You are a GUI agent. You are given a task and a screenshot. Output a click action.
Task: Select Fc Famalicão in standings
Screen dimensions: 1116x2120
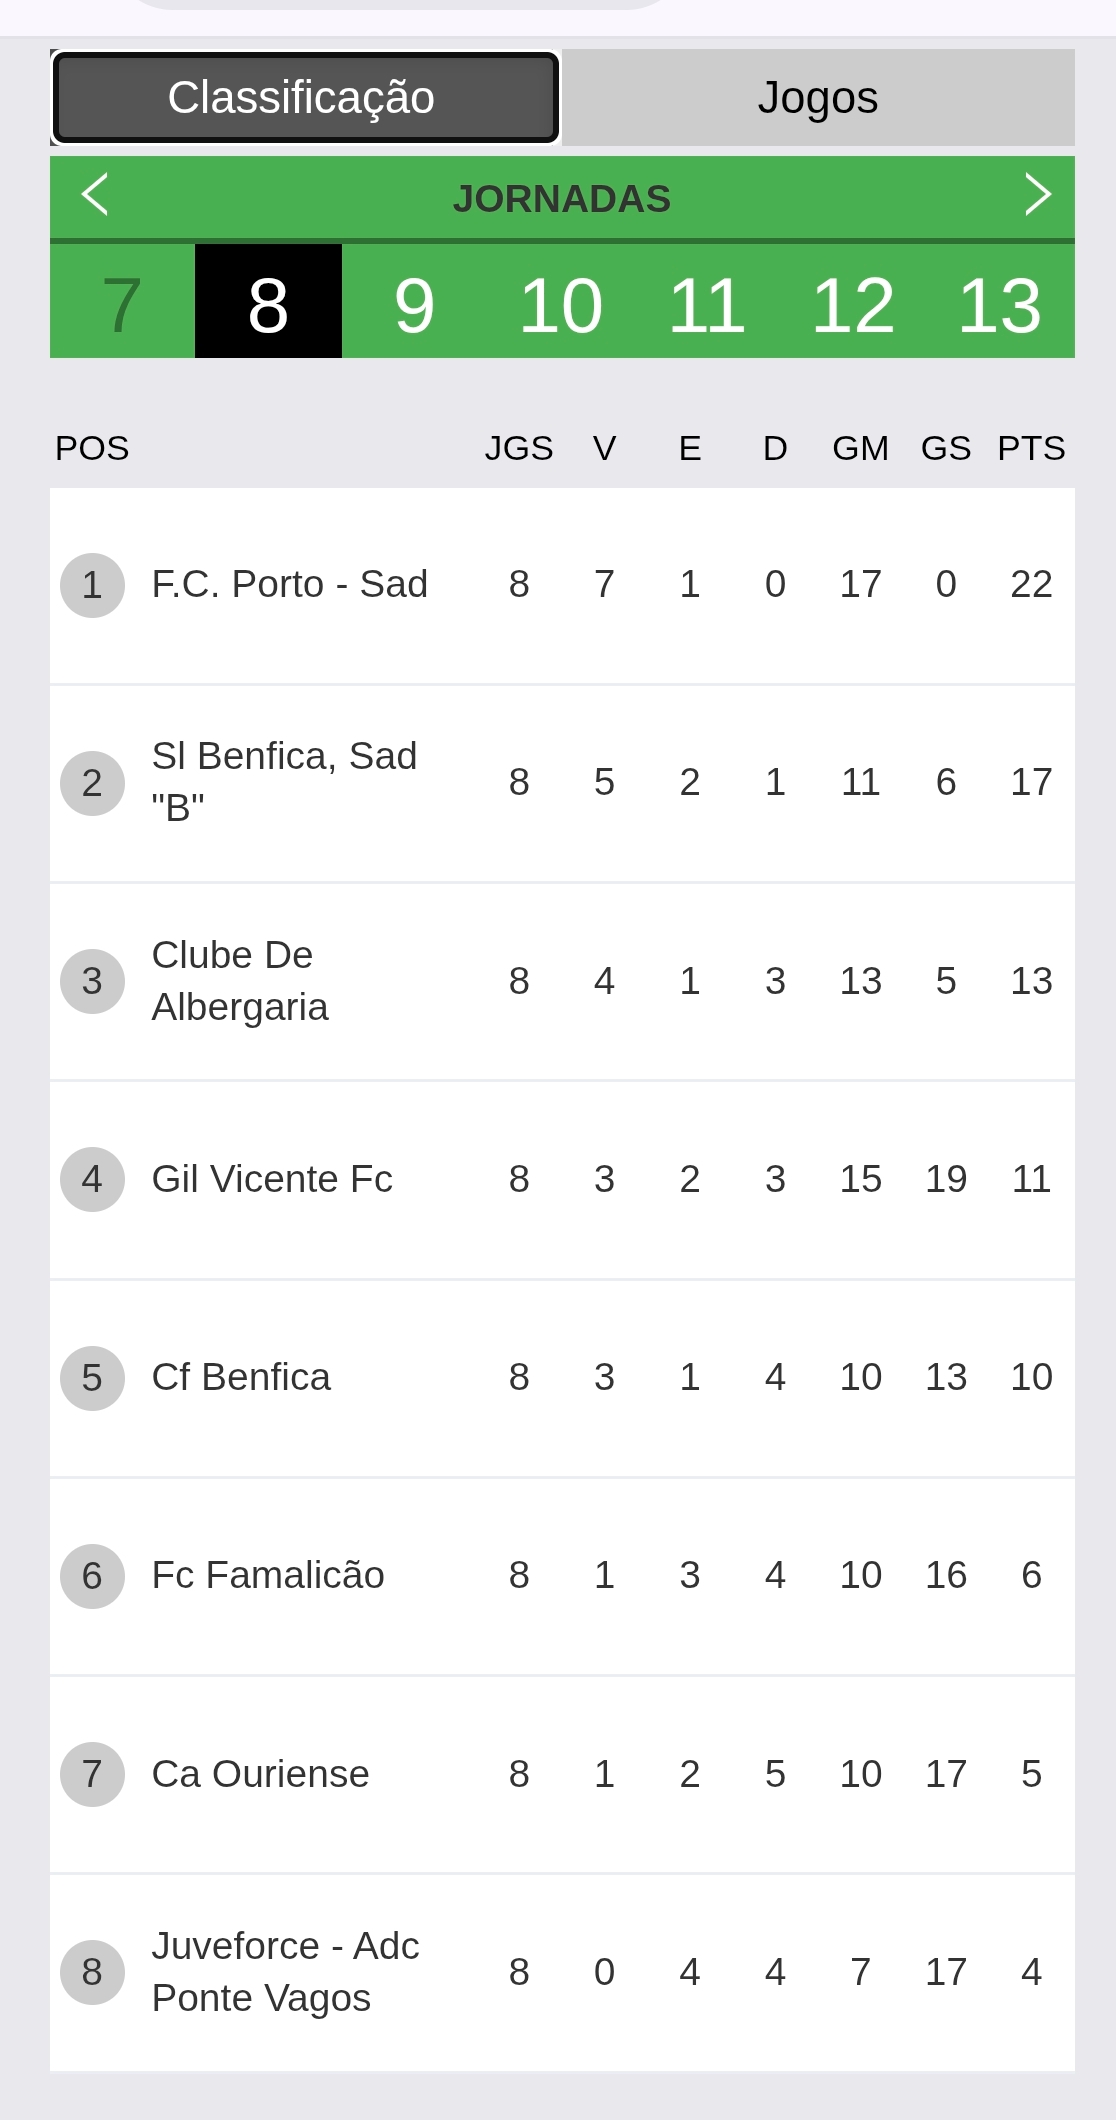click(268, 1575)
